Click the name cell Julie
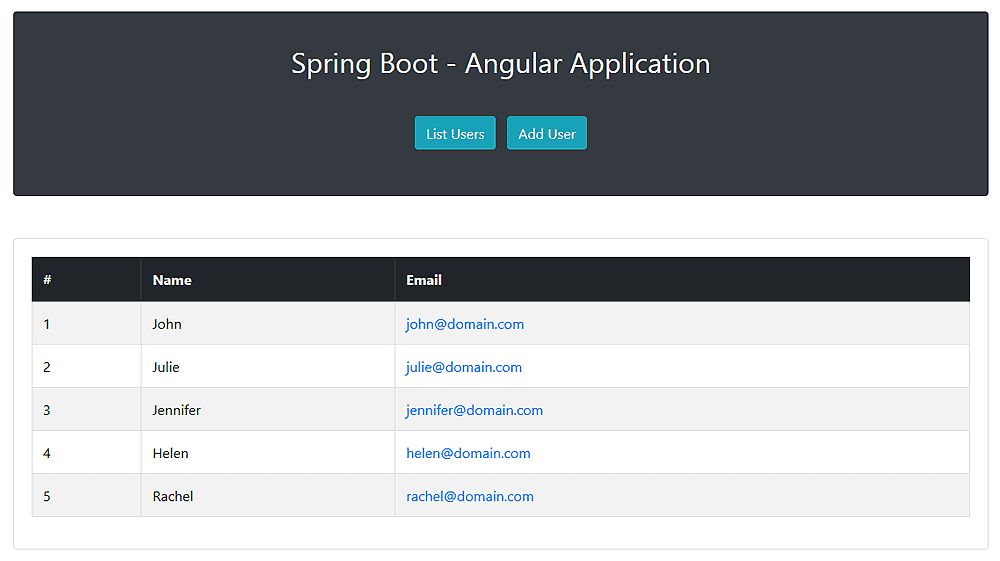This screenshot has height=561, width=1000. [166, 367]
